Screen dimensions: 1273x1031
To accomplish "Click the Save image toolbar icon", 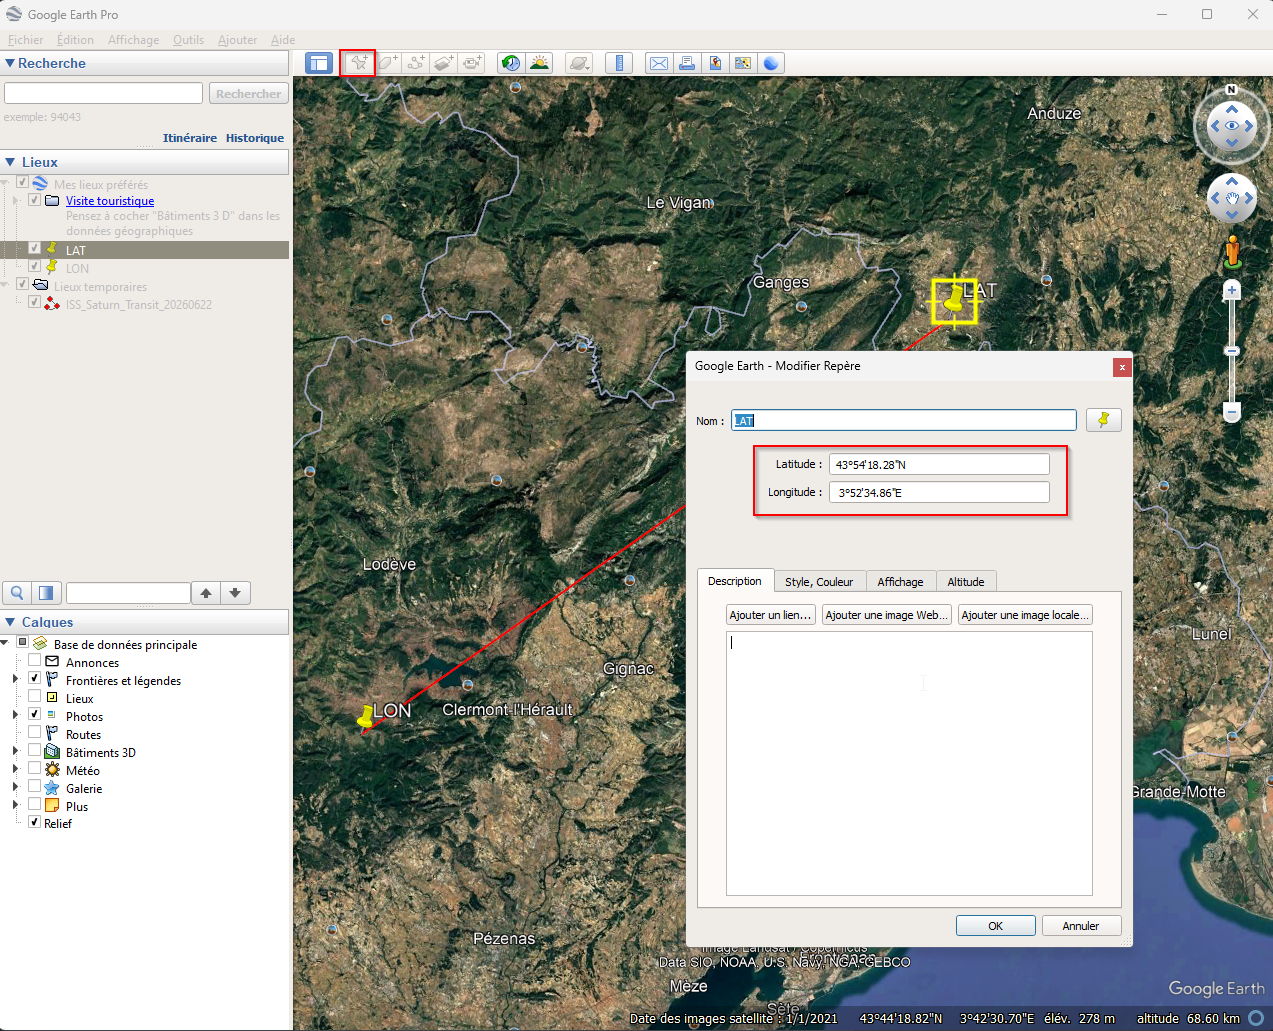I will (x=715, y=63).
